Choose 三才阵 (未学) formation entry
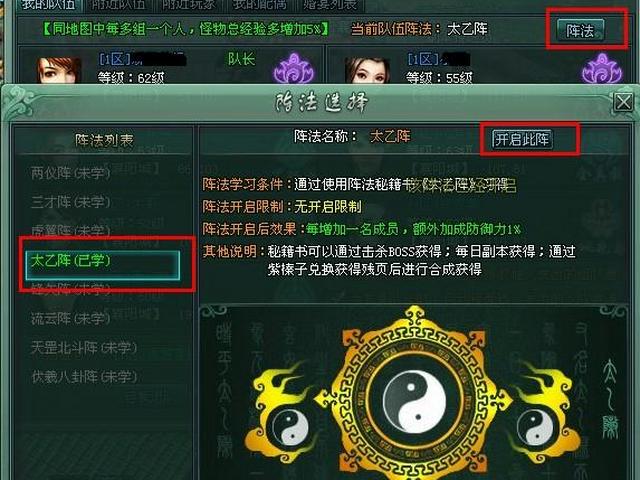The width and height of the screenshot is (640, 480). pyautogui.click(x=71, y=202)
